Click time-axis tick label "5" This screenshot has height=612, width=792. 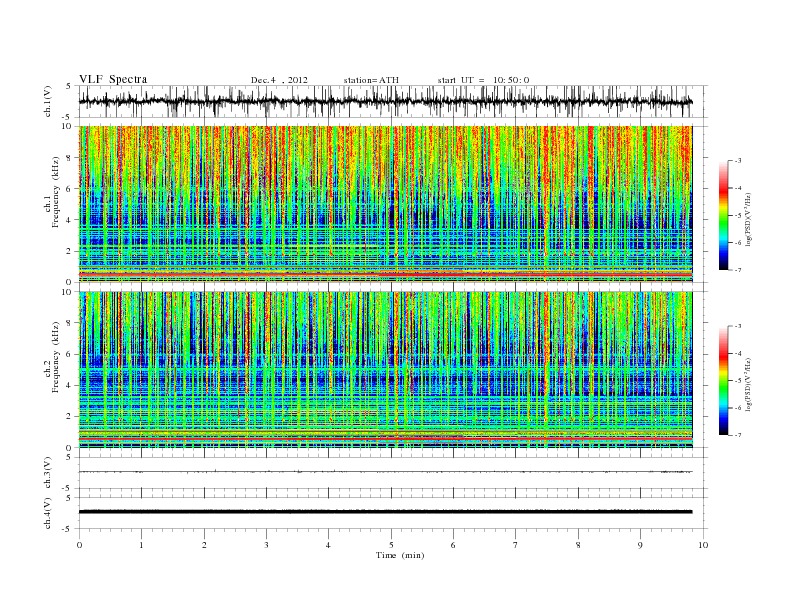tap(391, 545)
